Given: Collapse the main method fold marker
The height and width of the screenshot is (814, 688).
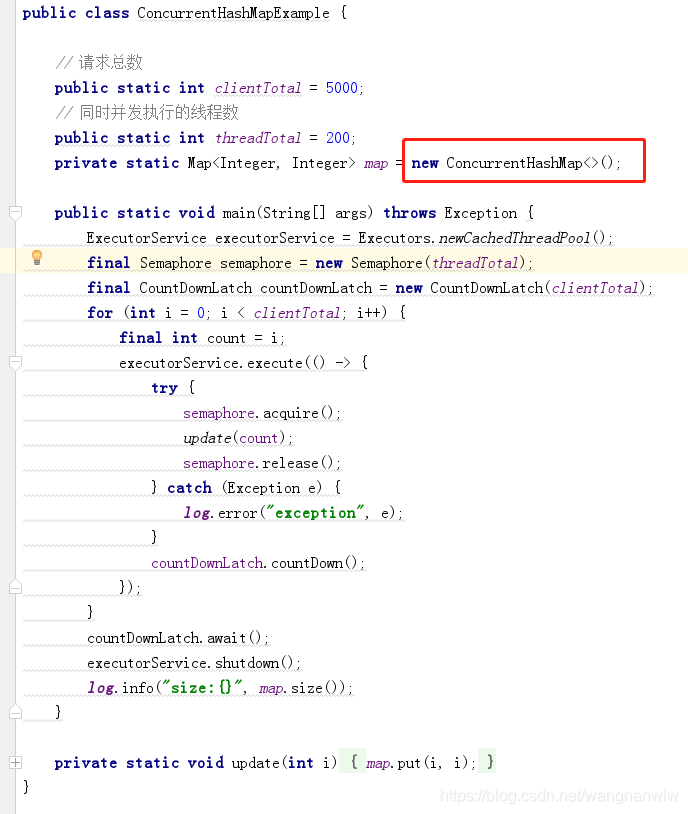Looking at the screenshot, I should tap(16, 212).
